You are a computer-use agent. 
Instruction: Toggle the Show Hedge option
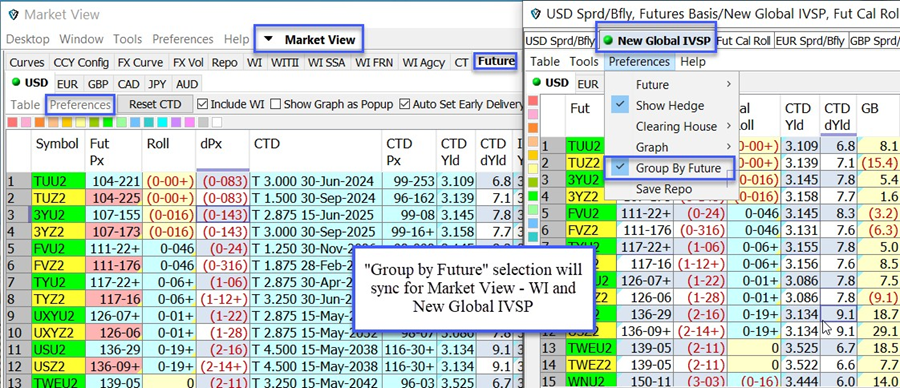tap(672, 106)
